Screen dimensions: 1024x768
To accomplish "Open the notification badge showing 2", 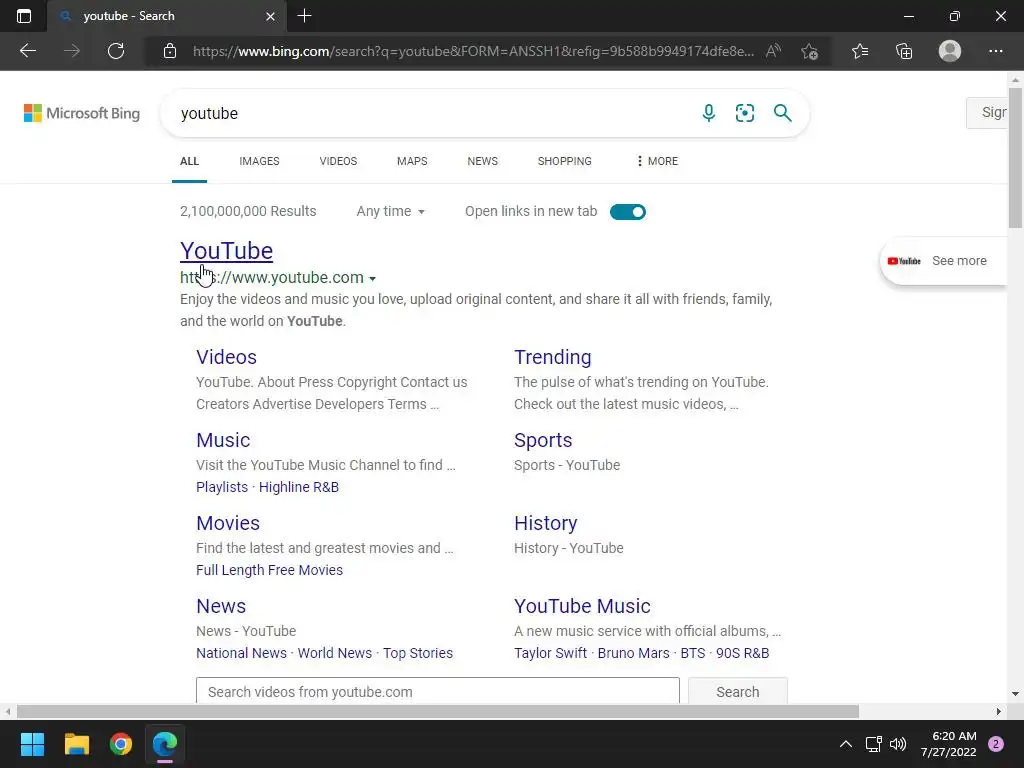I will tap(996, 744).
